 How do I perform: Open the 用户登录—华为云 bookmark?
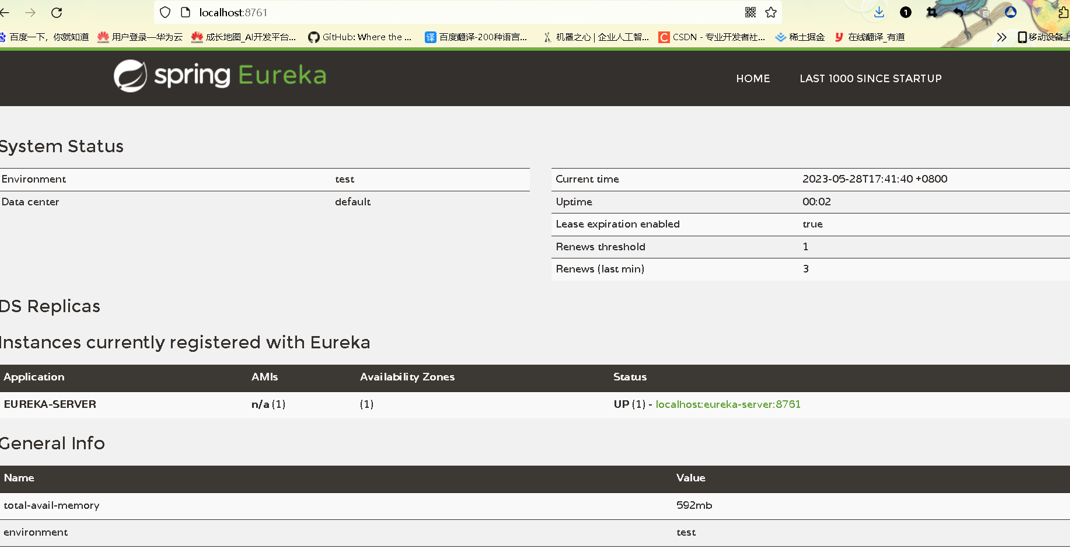pyautogui.click(x=140, y=37)
